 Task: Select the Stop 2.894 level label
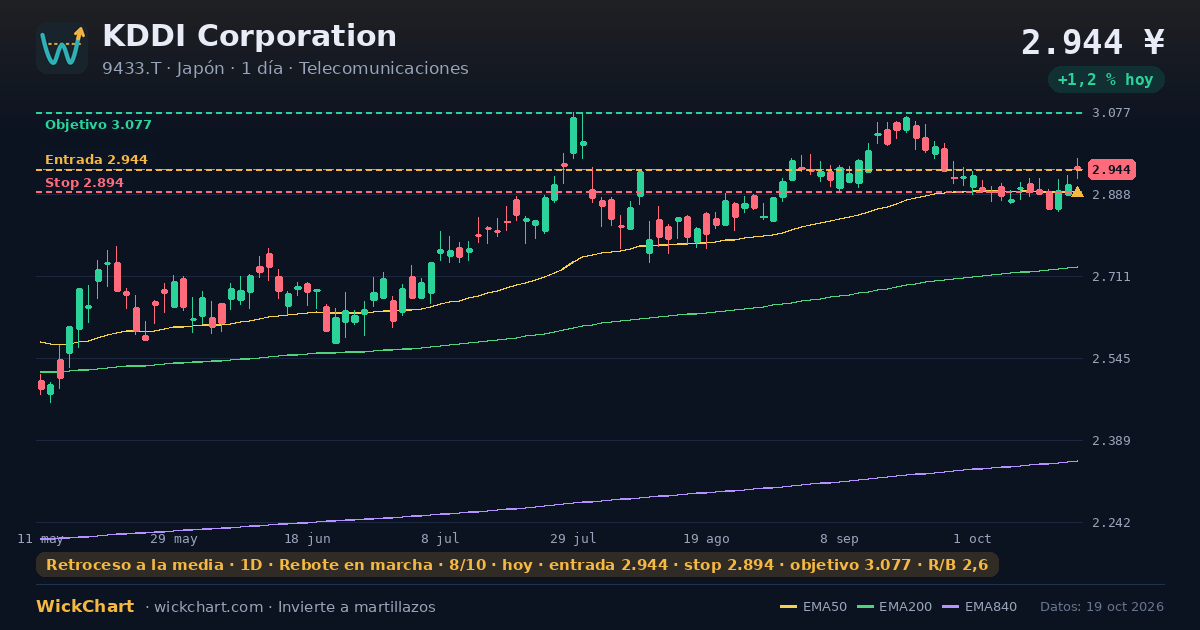tap(84, 183)
